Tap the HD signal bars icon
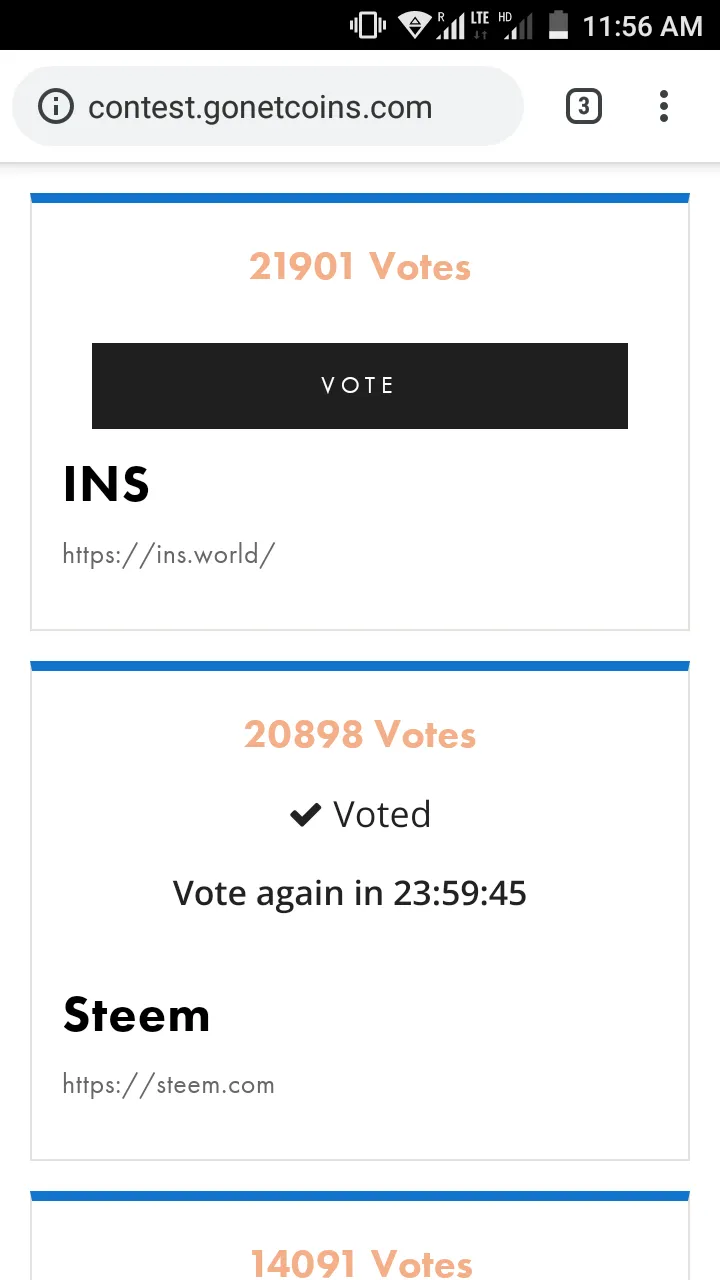This screenshot has height=1280, width=720. pyautogui.click(x=516, y=25)
